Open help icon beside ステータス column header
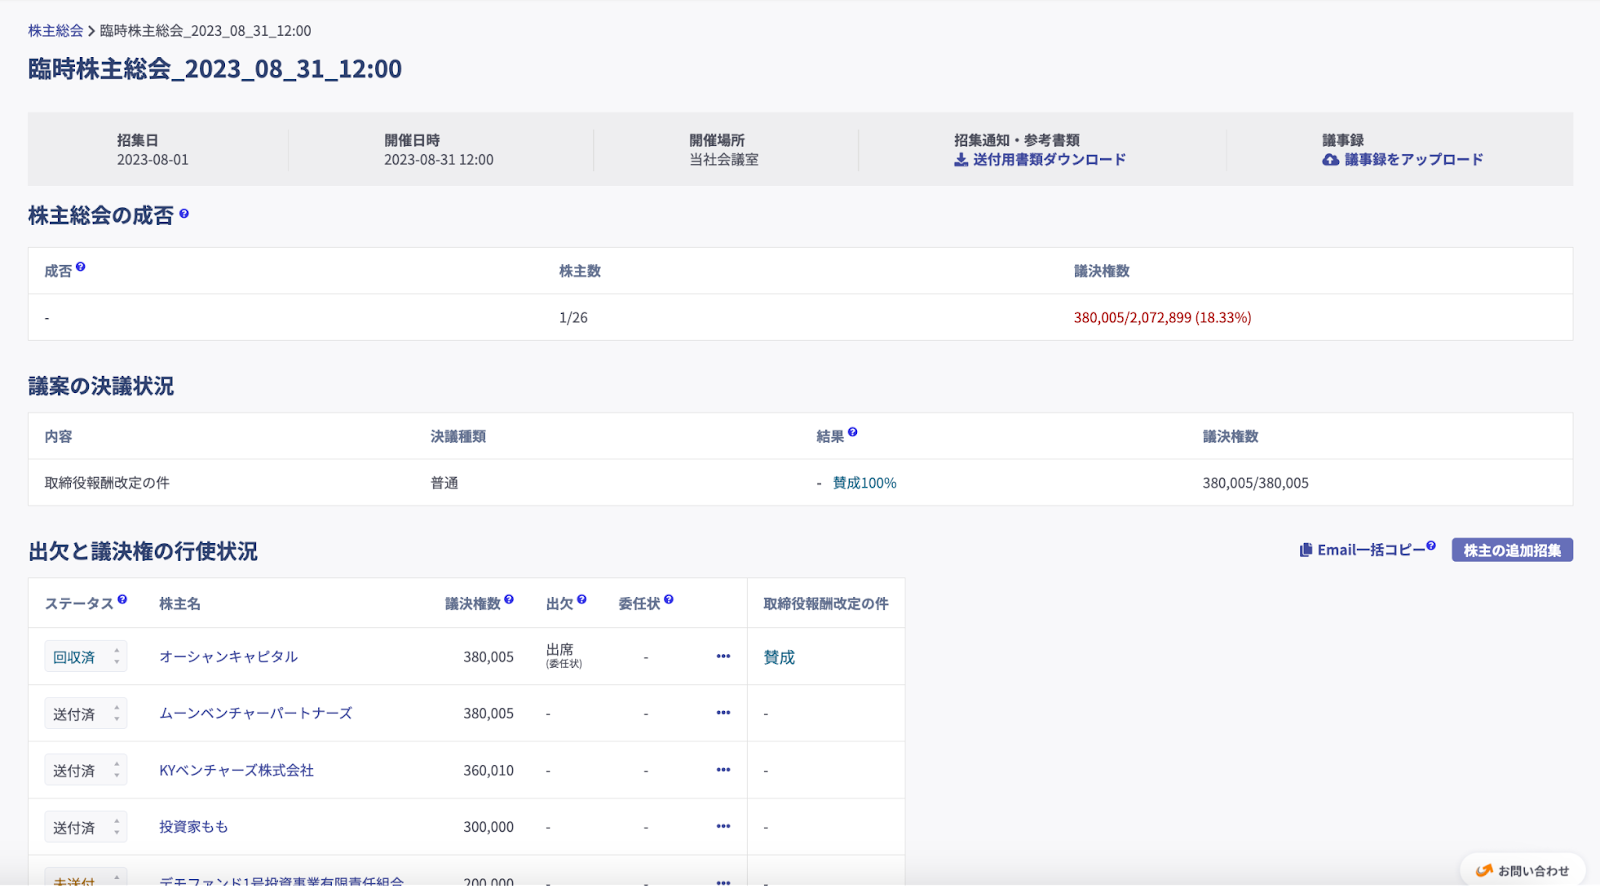 click(122, 600)
